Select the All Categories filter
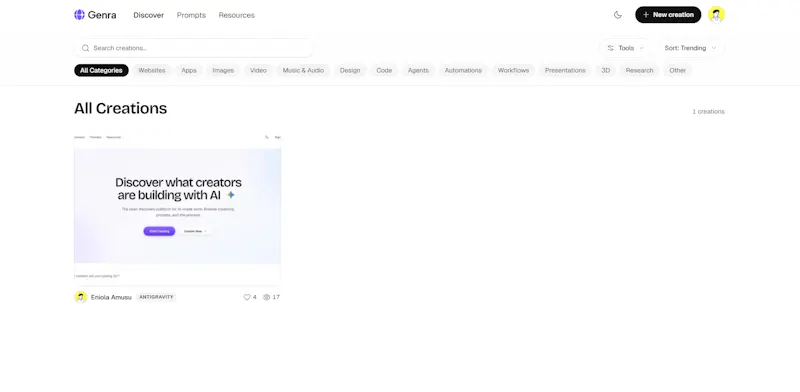This screenshot has width=800, height=392. coord(101,70)
